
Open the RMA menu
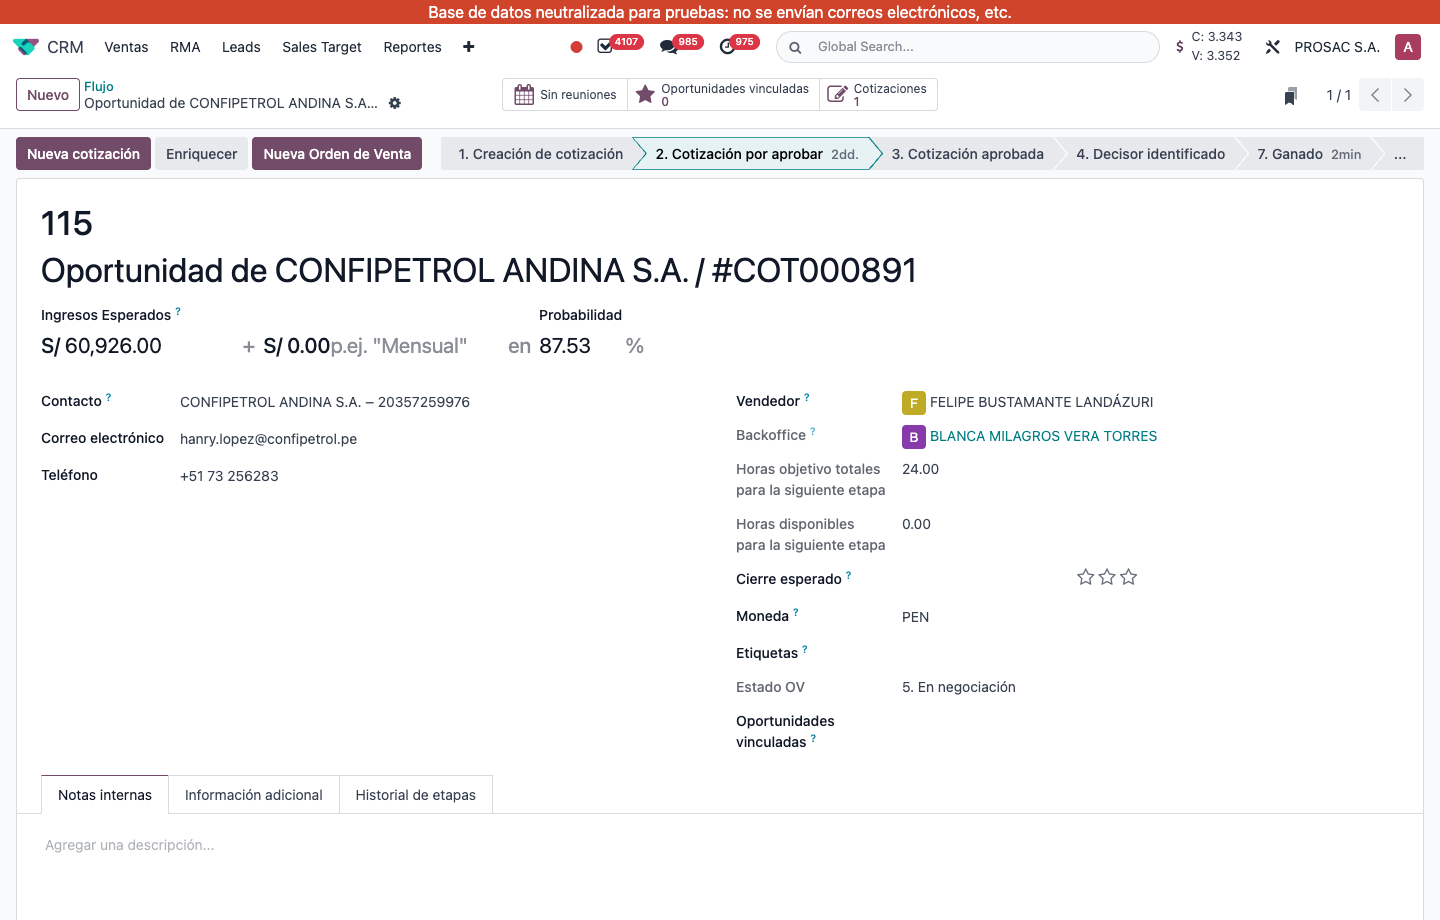(x=185, y=47)
